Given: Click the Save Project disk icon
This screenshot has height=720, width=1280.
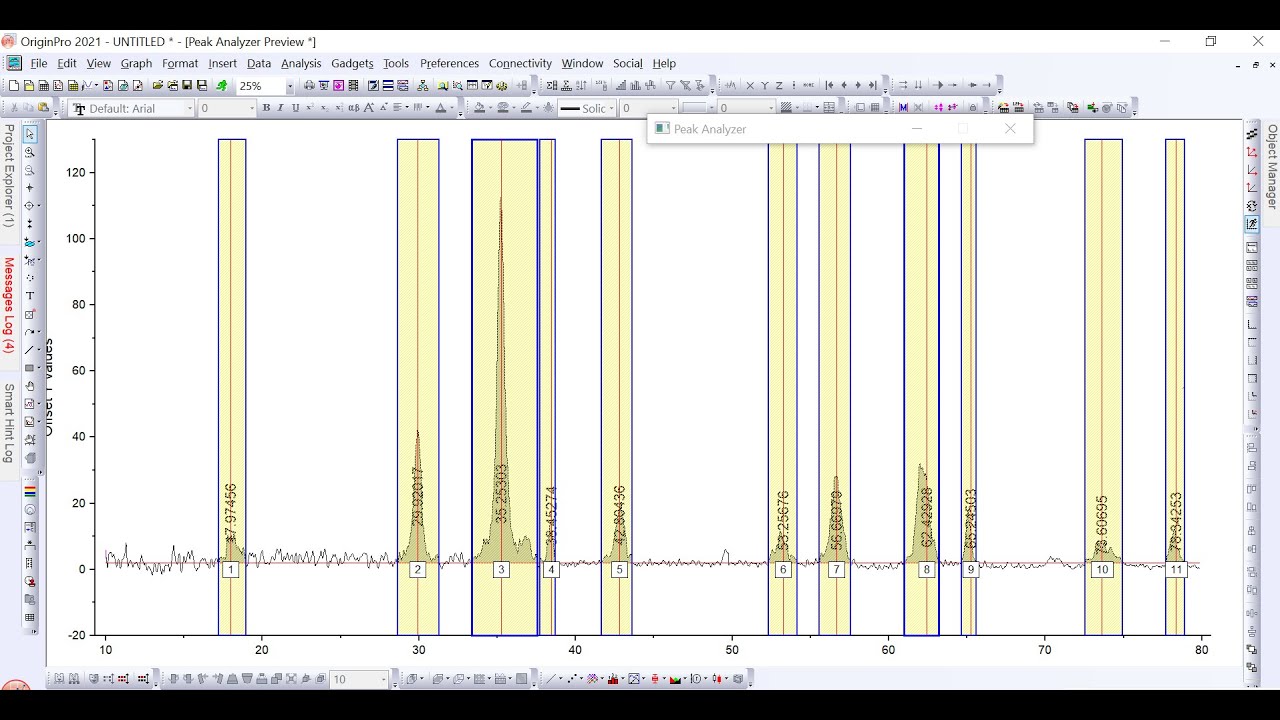Looking at the screenshot, I should click(187, 86).
